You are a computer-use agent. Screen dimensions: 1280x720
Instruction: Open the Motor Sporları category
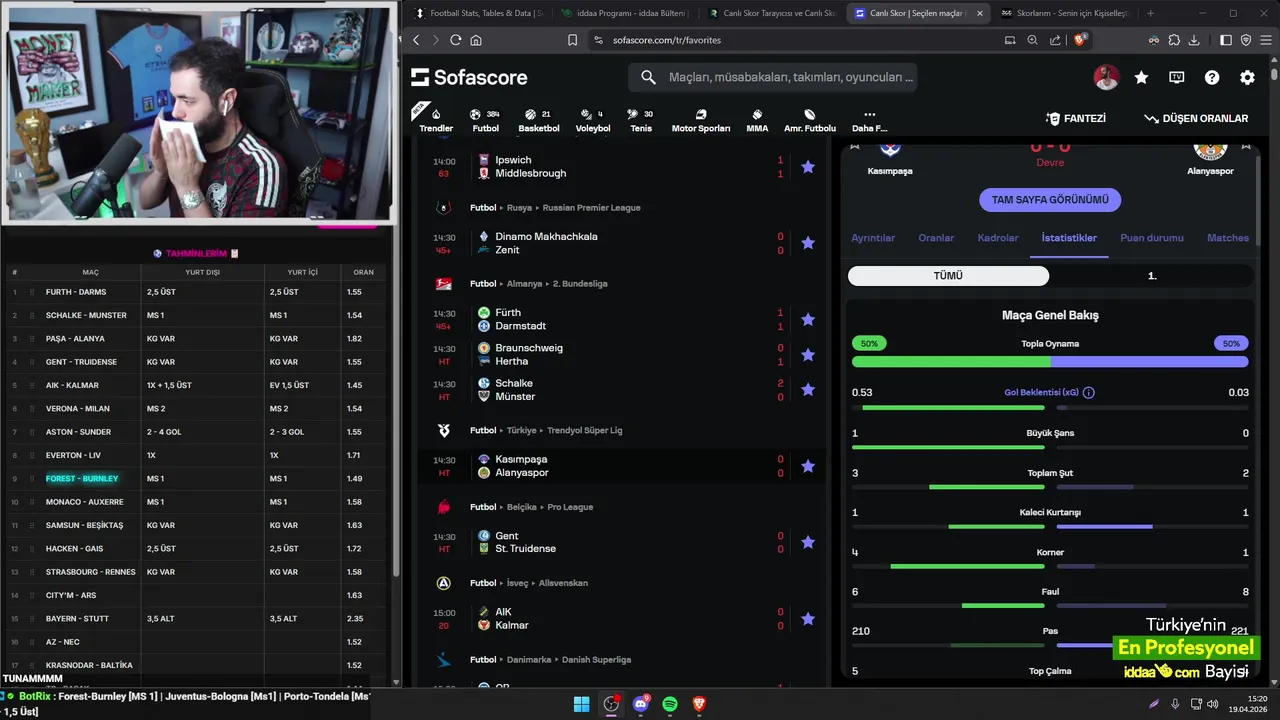pos(700,120)
